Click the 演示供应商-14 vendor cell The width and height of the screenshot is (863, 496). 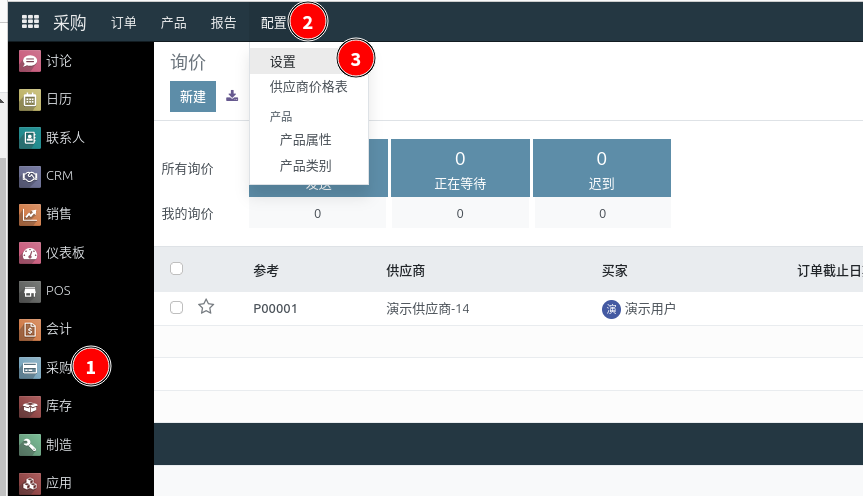[428, 309]
